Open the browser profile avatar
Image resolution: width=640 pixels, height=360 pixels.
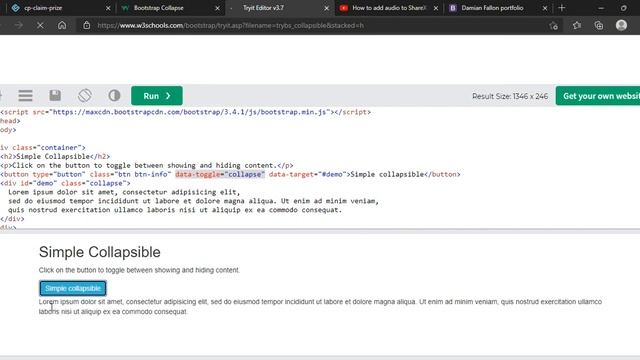(x=621, y=25)
